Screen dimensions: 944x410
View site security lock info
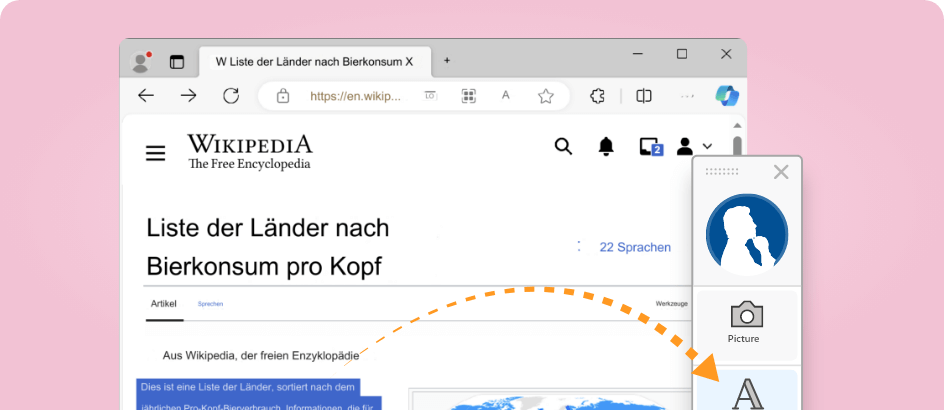[282, 96]
